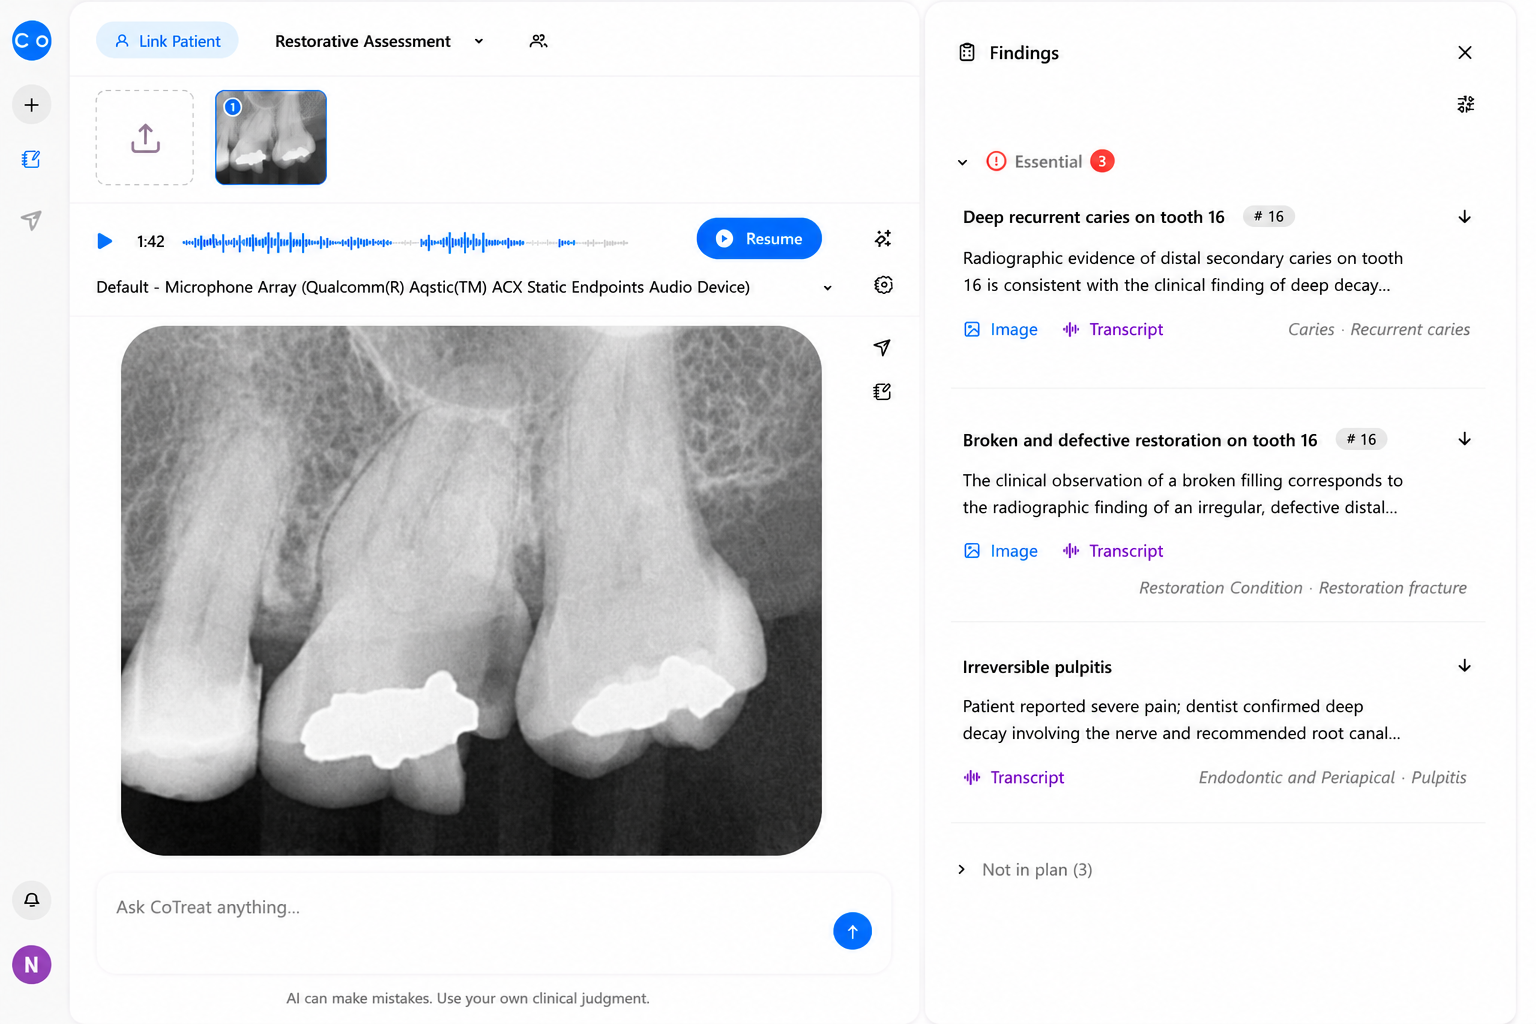The image size is (1536, 1024).
Task: Open the microphone device dropdown
Action: 465,287
